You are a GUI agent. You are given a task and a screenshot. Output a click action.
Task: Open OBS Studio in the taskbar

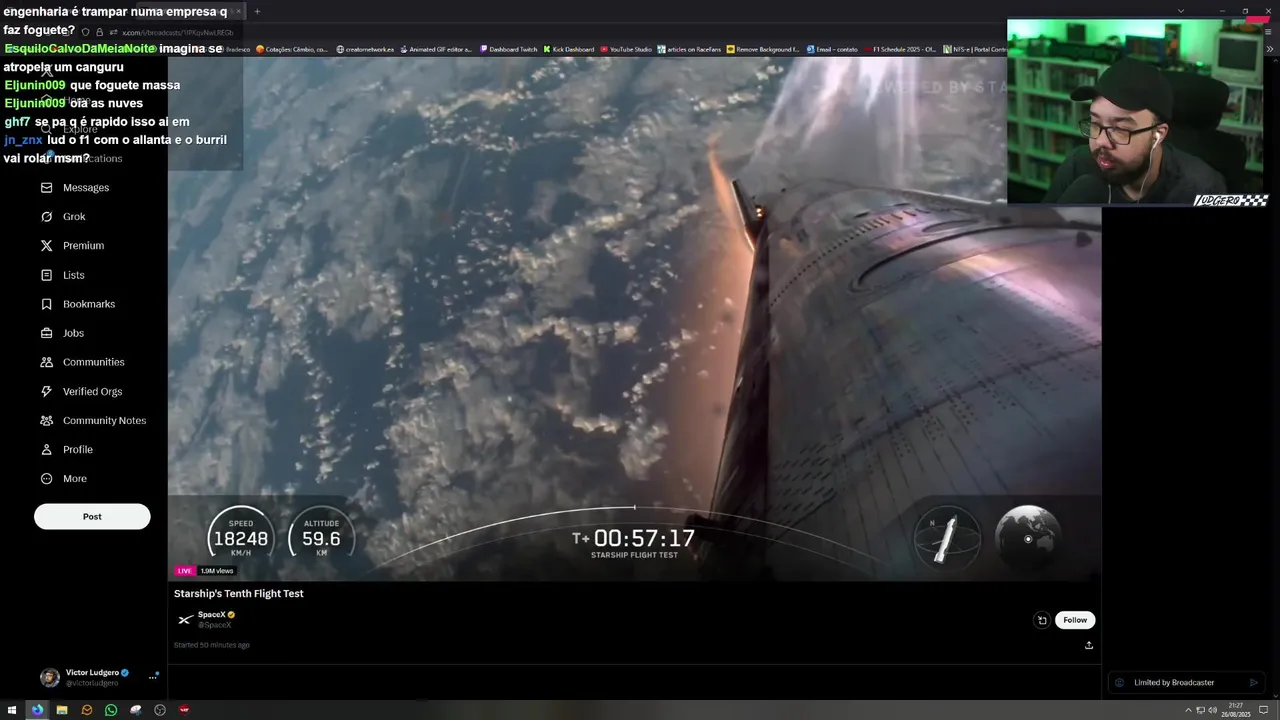pos(160,710)
